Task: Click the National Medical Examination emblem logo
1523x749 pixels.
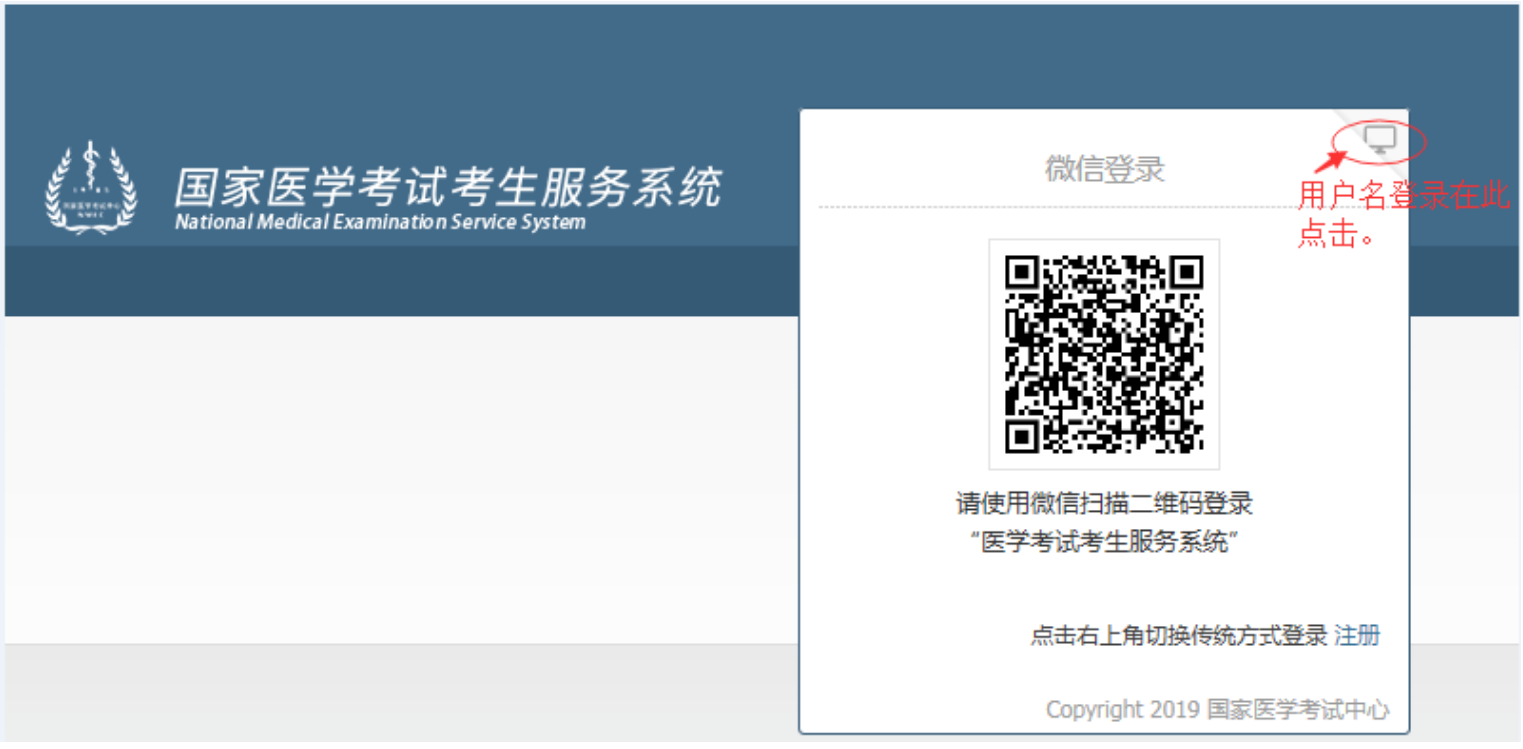Action: tap(91, 188)
